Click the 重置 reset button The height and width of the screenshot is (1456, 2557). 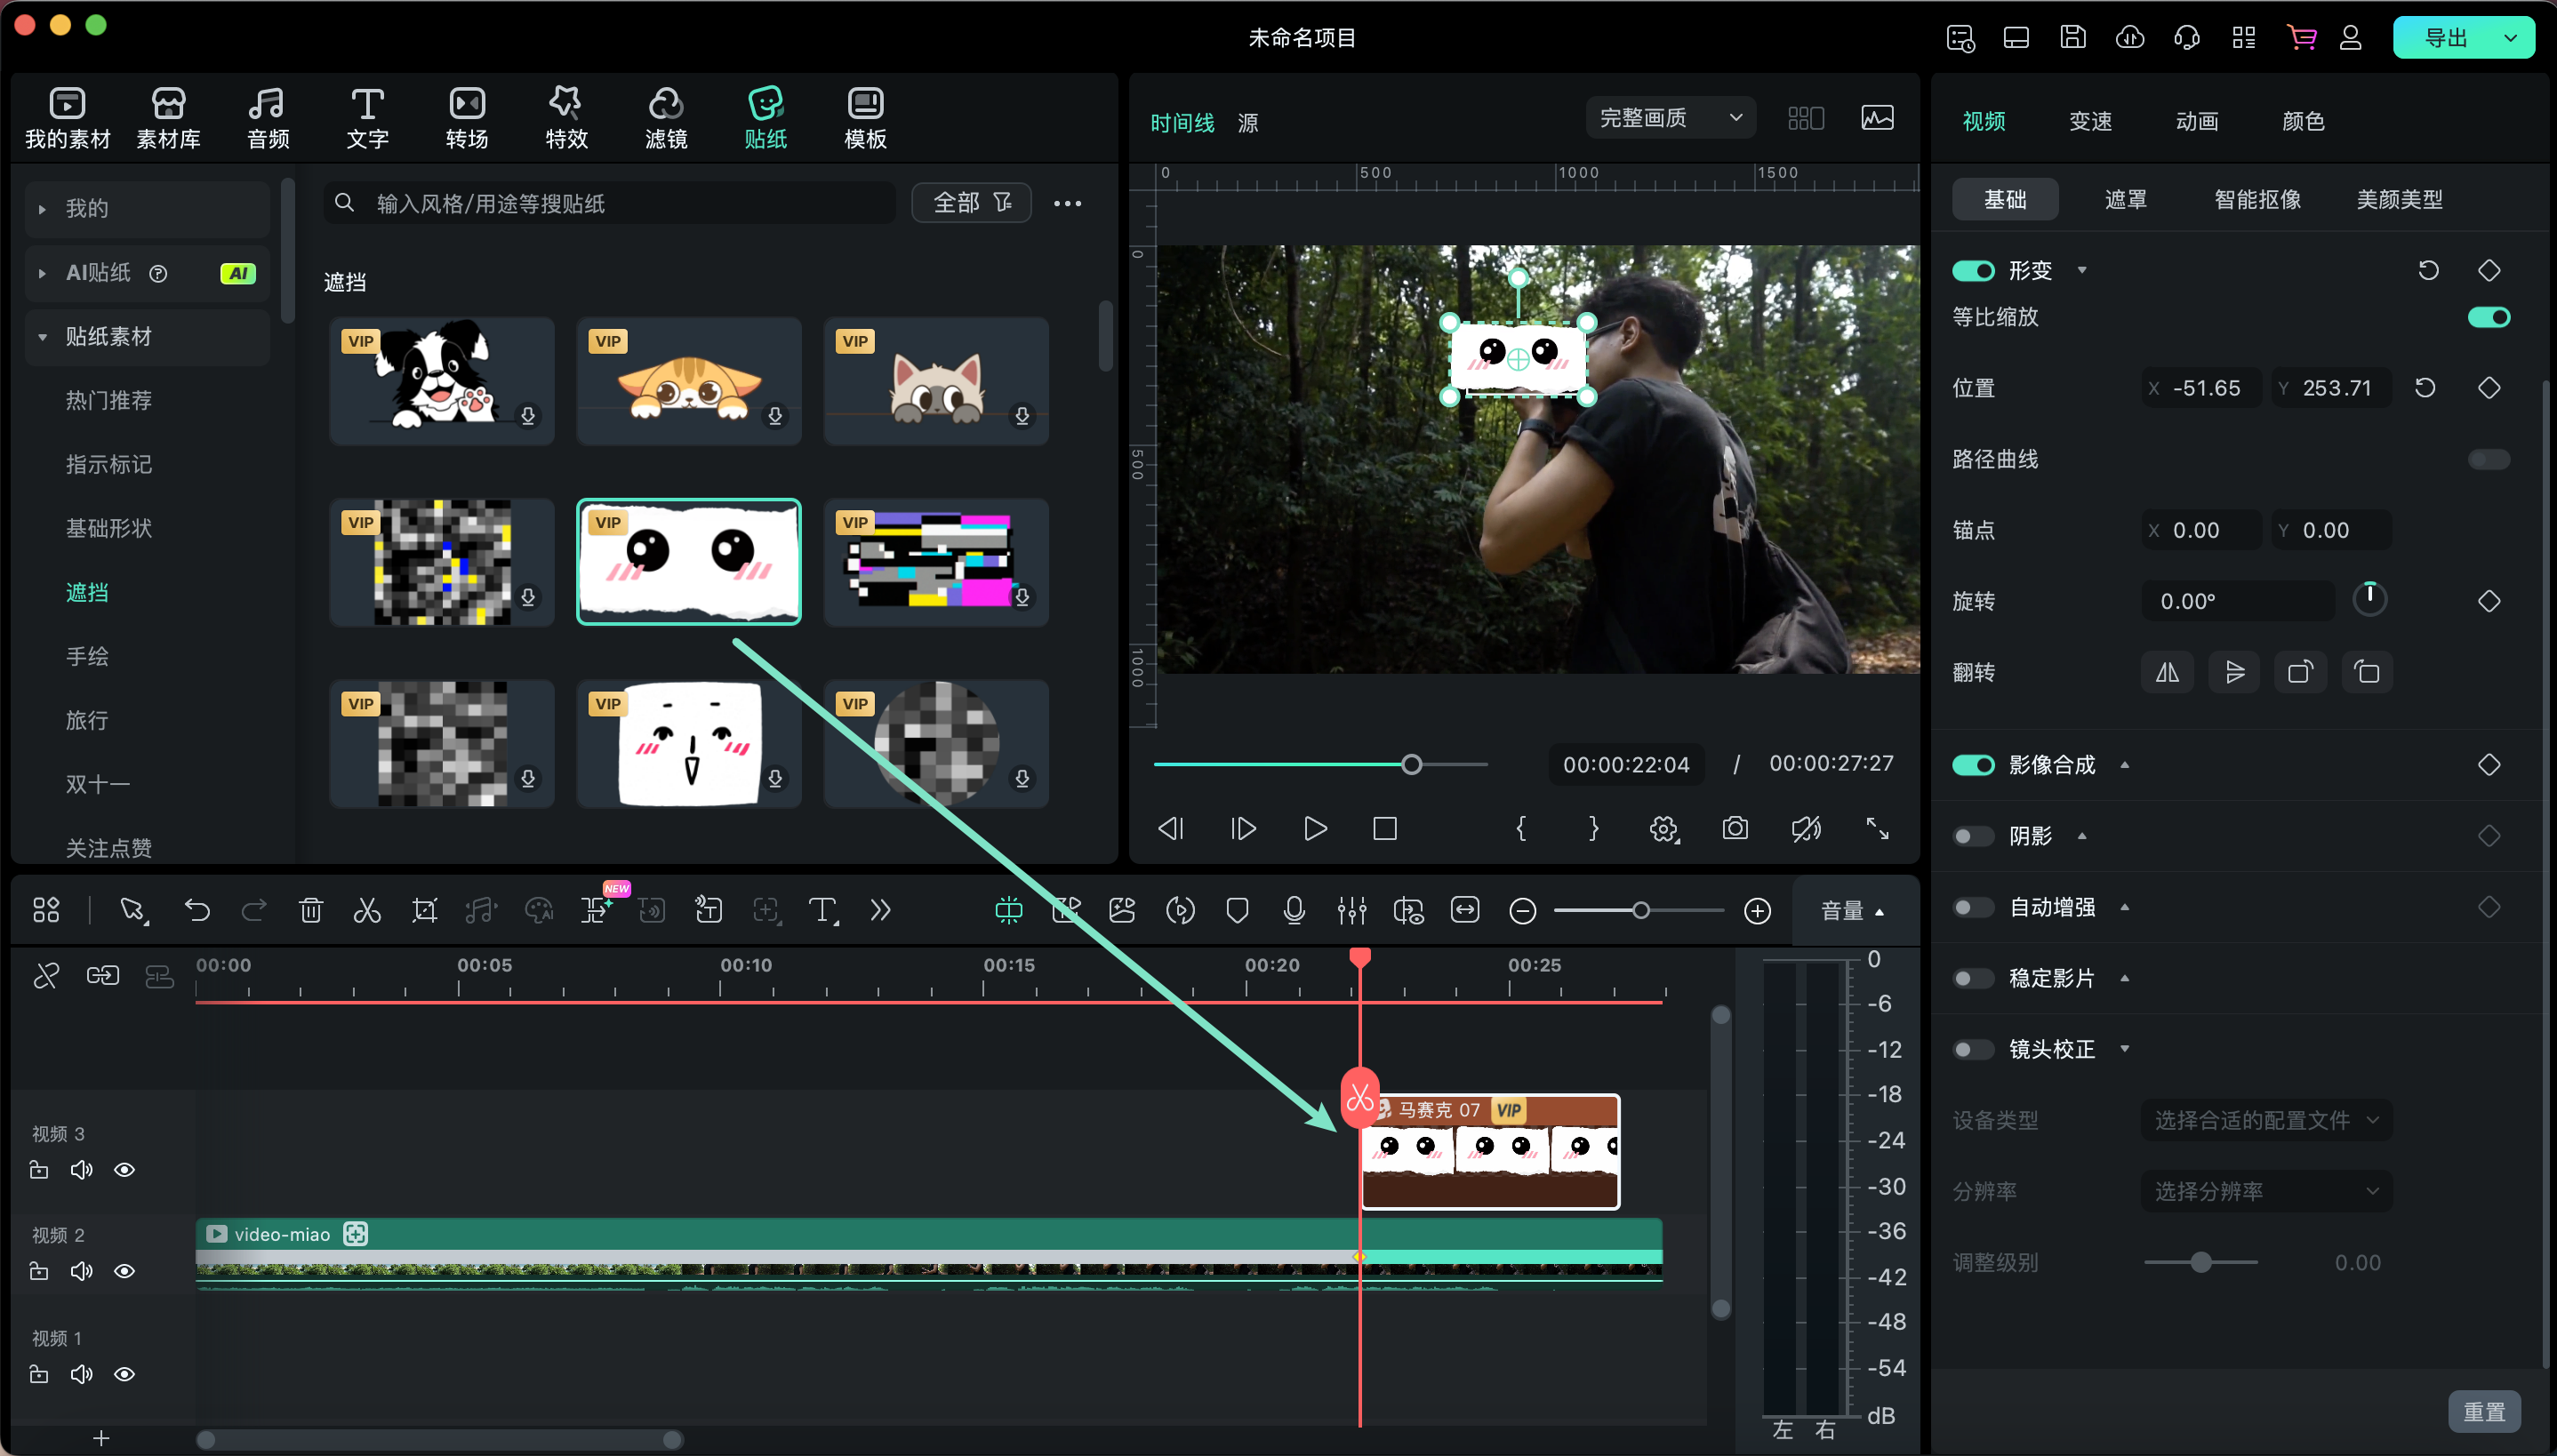pos(2483,1411)
